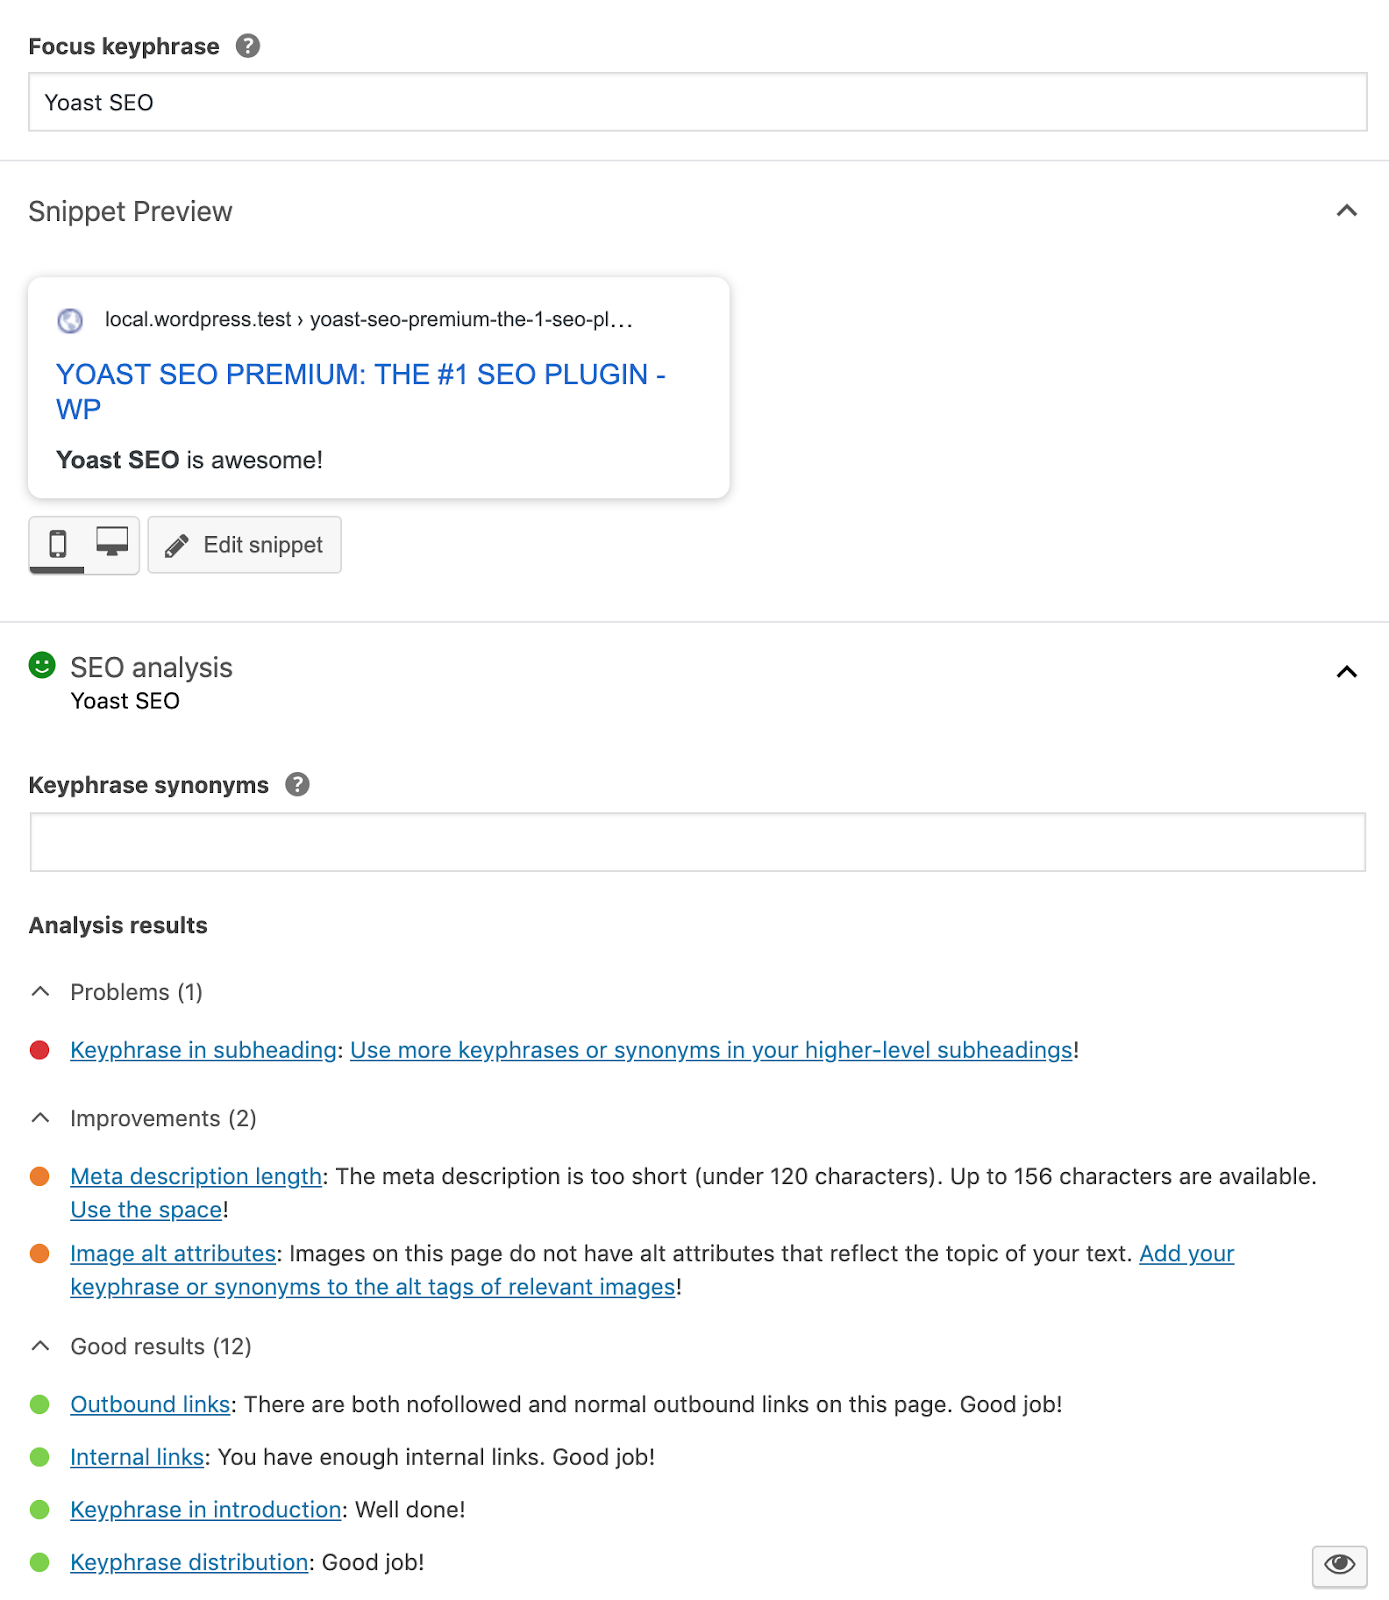Click the globe favicon in snippet preview
Viewport: 1389px width, 1600px height.
70,320
